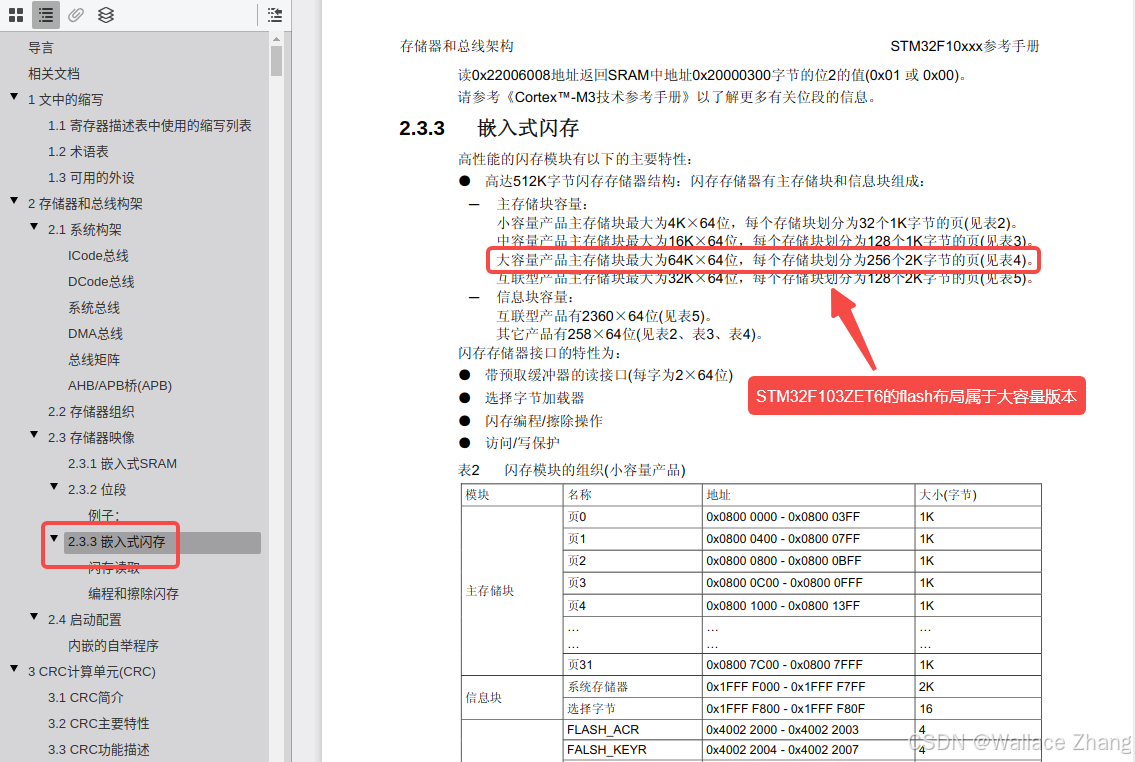Select the 'ICode总线' bookmark
The width and height of the screenshot is (1135, 762).
[98, 255]
